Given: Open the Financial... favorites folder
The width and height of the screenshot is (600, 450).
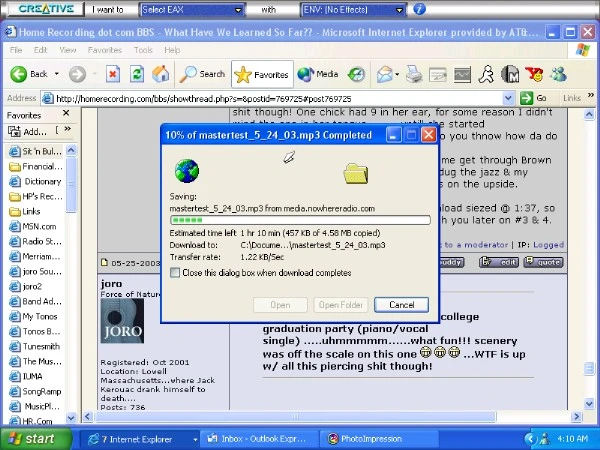Looking at the screenshot, I should click(x=35, y=166).
